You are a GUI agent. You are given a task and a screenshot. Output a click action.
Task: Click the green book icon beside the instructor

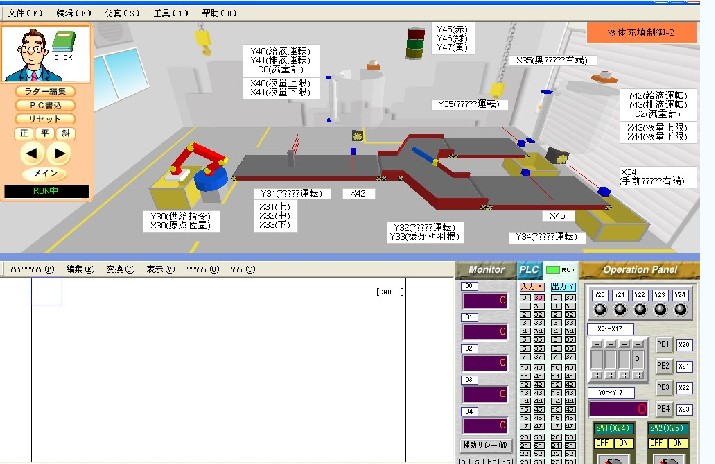pyautogui.click(x=64, y=42)
